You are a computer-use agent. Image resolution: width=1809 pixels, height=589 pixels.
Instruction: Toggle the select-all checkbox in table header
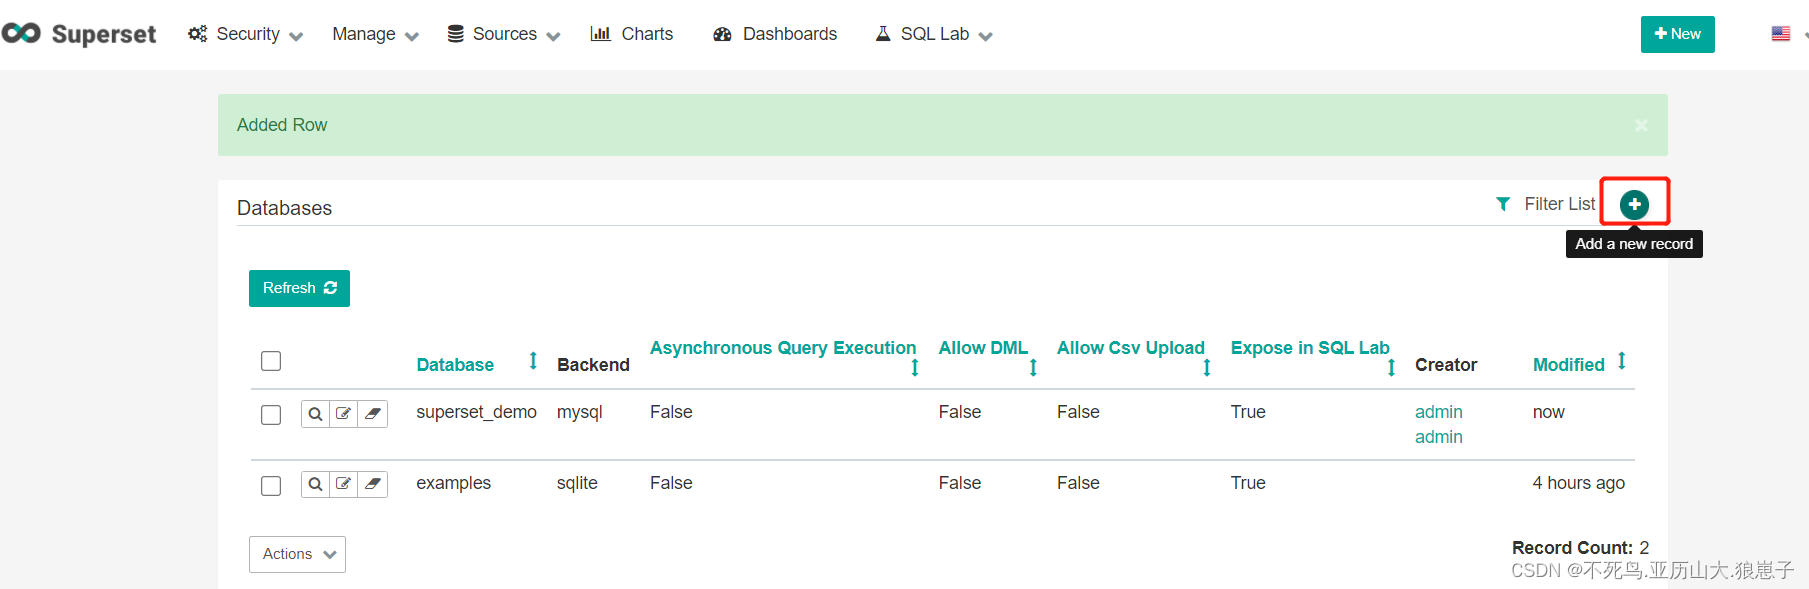click(271, 361)
